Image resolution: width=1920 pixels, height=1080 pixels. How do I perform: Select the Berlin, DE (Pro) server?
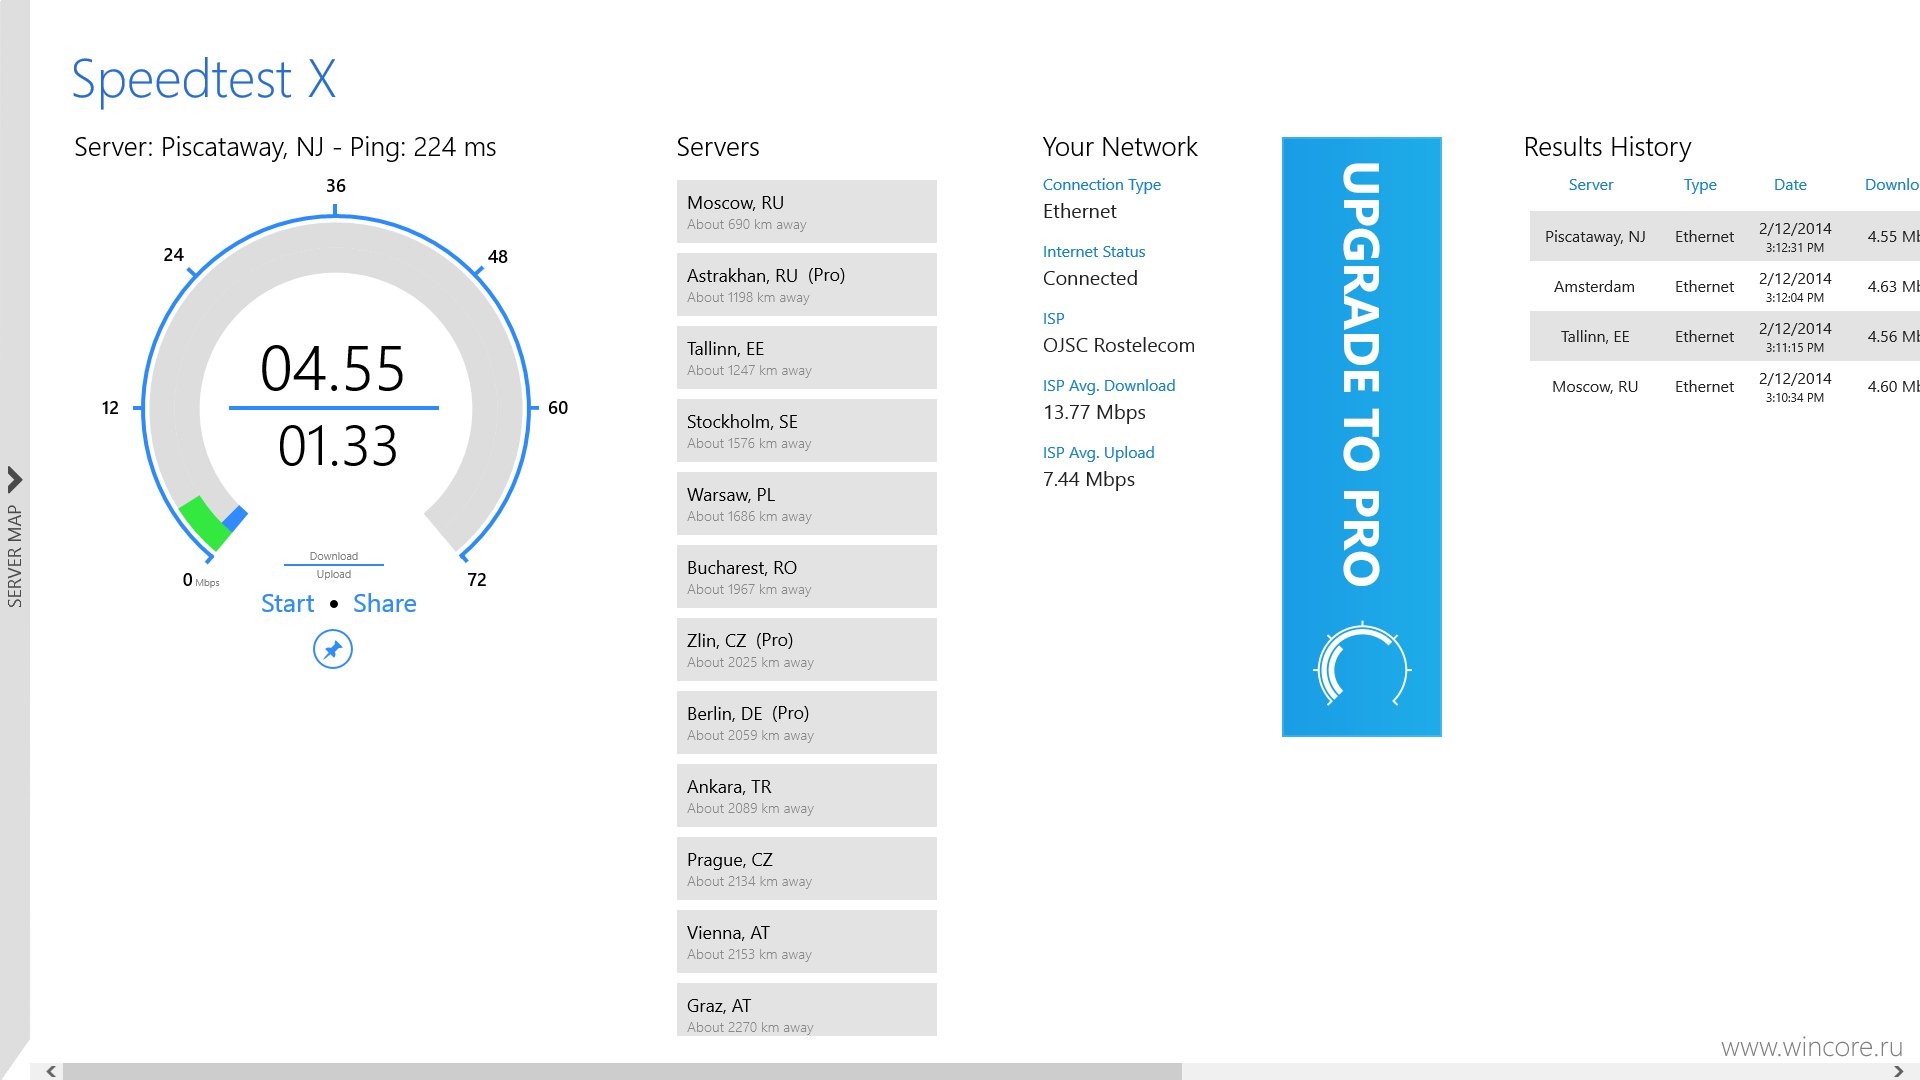click(x=807, y=723)
